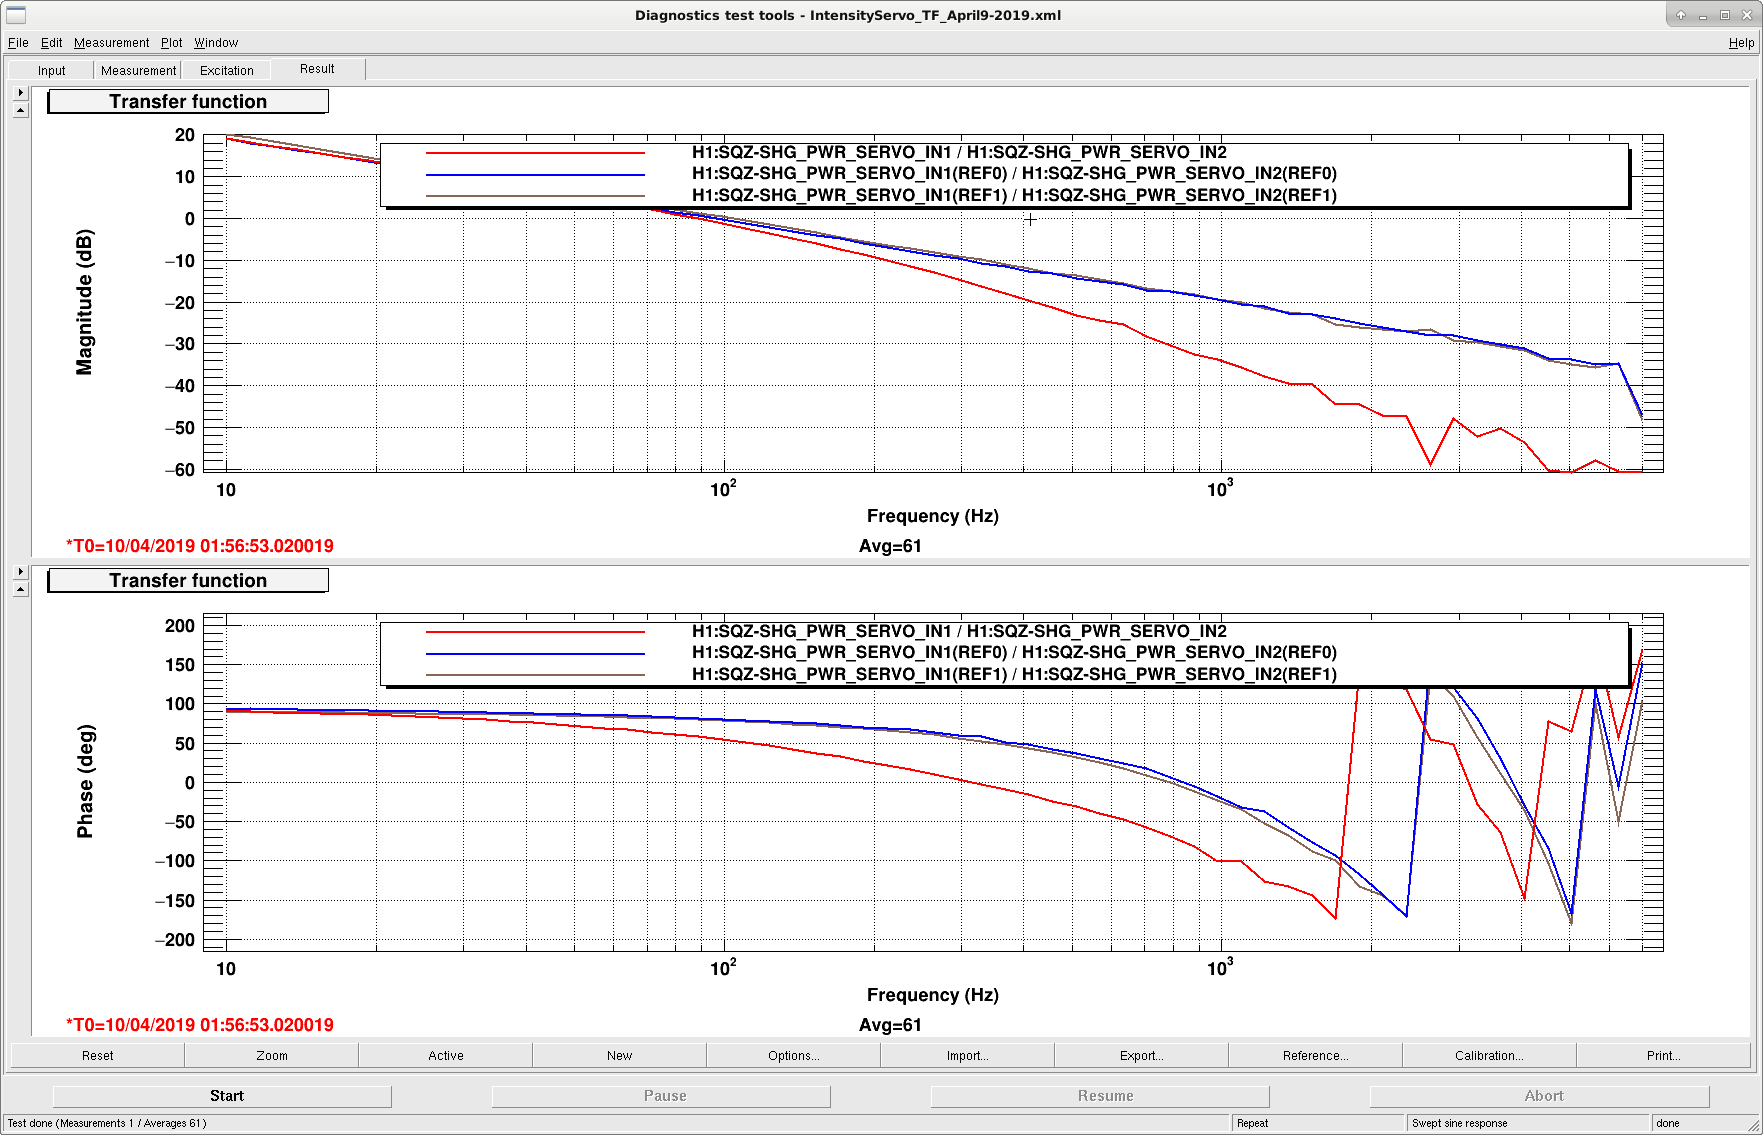Open the File menu
1763x1135 pixels.
coord(18,43)
